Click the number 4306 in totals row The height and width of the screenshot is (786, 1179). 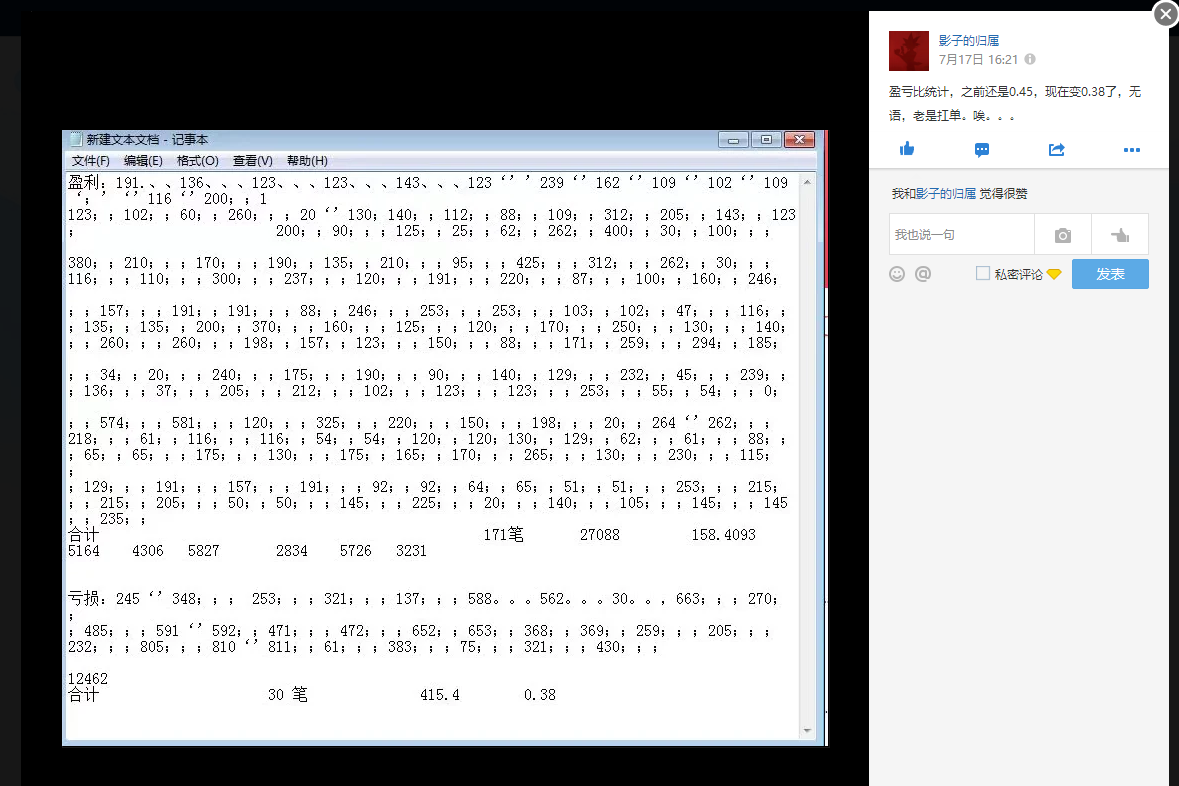pos(147,551)
